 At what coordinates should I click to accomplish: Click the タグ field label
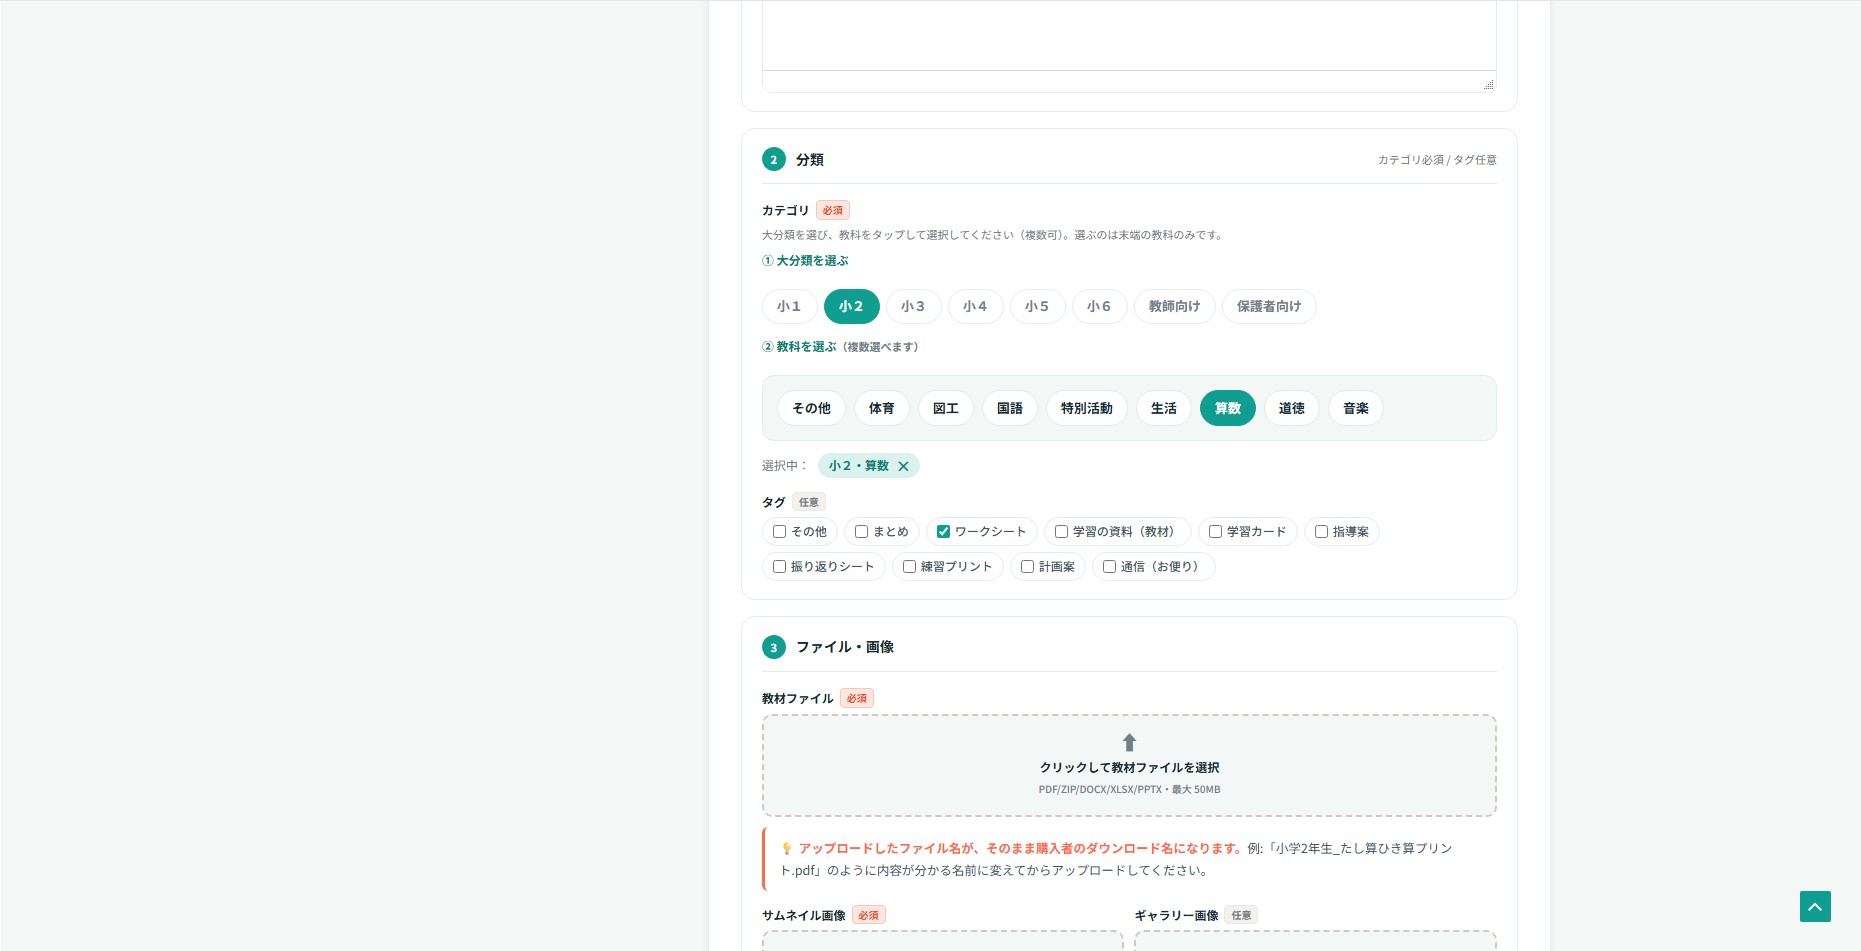774,503
